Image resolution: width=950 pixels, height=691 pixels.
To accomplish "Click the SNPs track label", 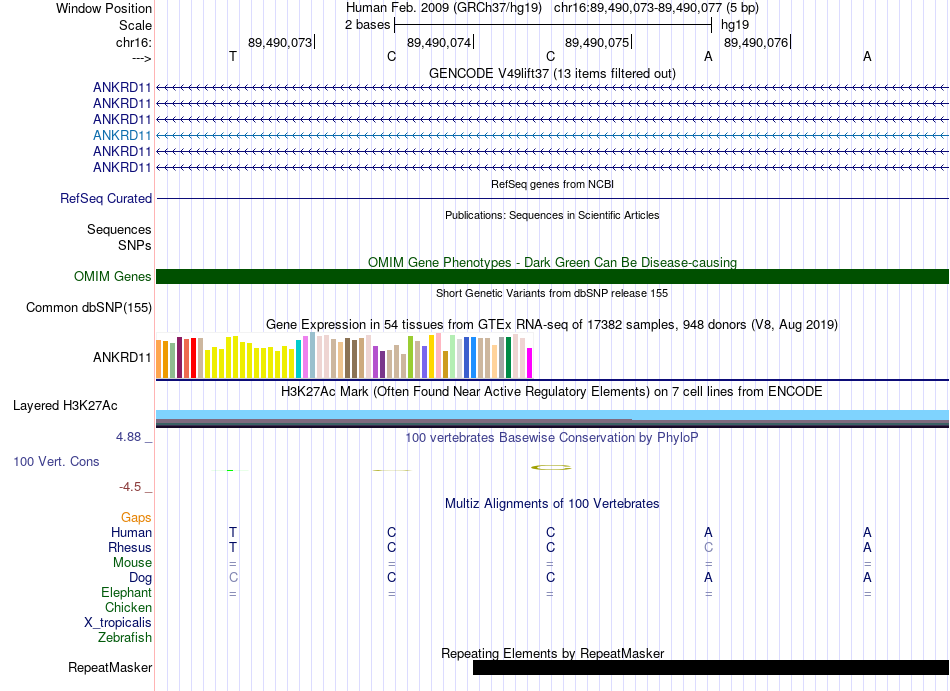I will pyautogui.click(x=135, y=245).
